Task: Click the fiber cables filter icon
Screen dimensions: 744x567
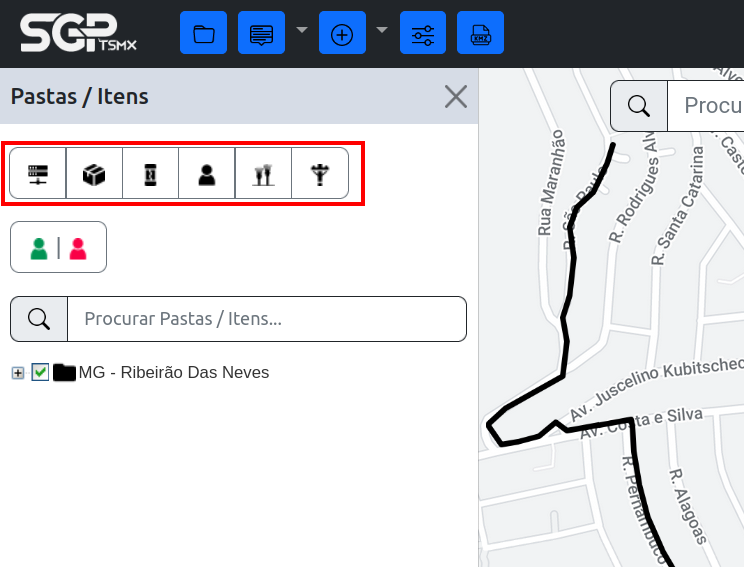Action: (x=263, y=174)
